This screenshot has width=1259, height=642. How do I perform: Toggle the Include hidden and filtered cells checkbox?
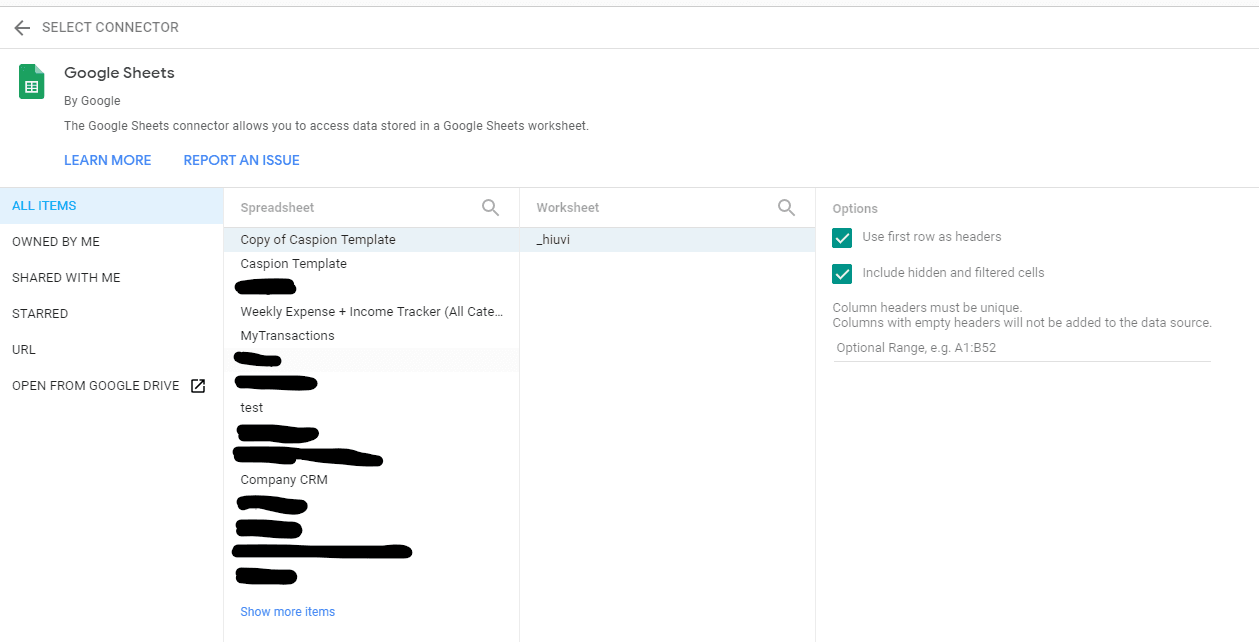842,273
